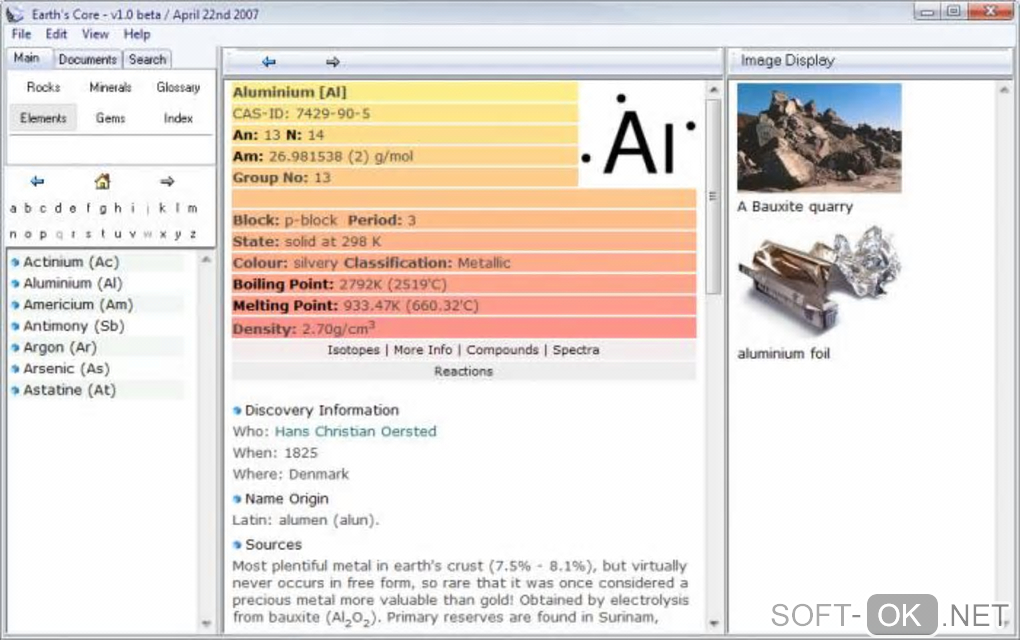Click the Boiling Point: 2792K row

click(x=464, y=284)
